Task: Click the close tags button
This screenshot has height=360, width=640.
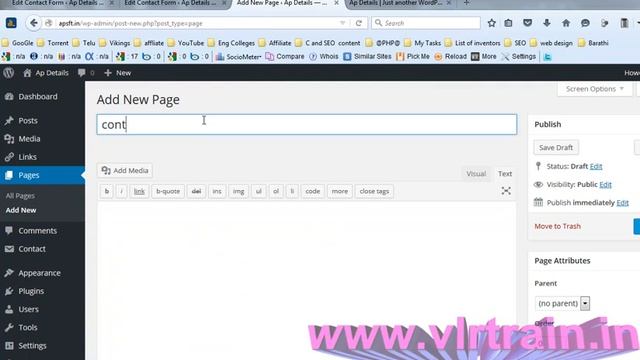Action: click(x=374, y=191)
